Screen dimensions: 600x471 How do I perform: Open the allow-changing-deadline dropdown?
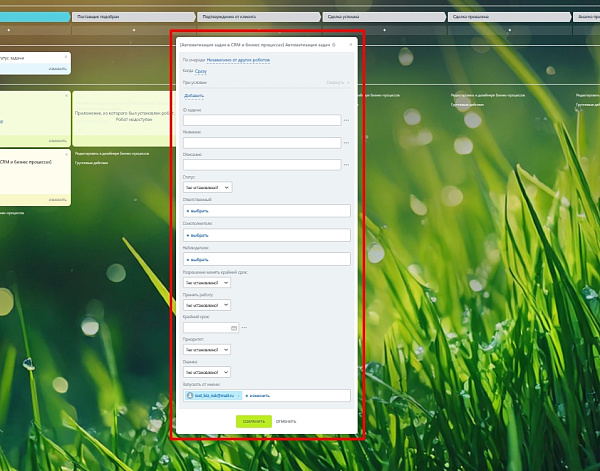[x=207, y=283]
